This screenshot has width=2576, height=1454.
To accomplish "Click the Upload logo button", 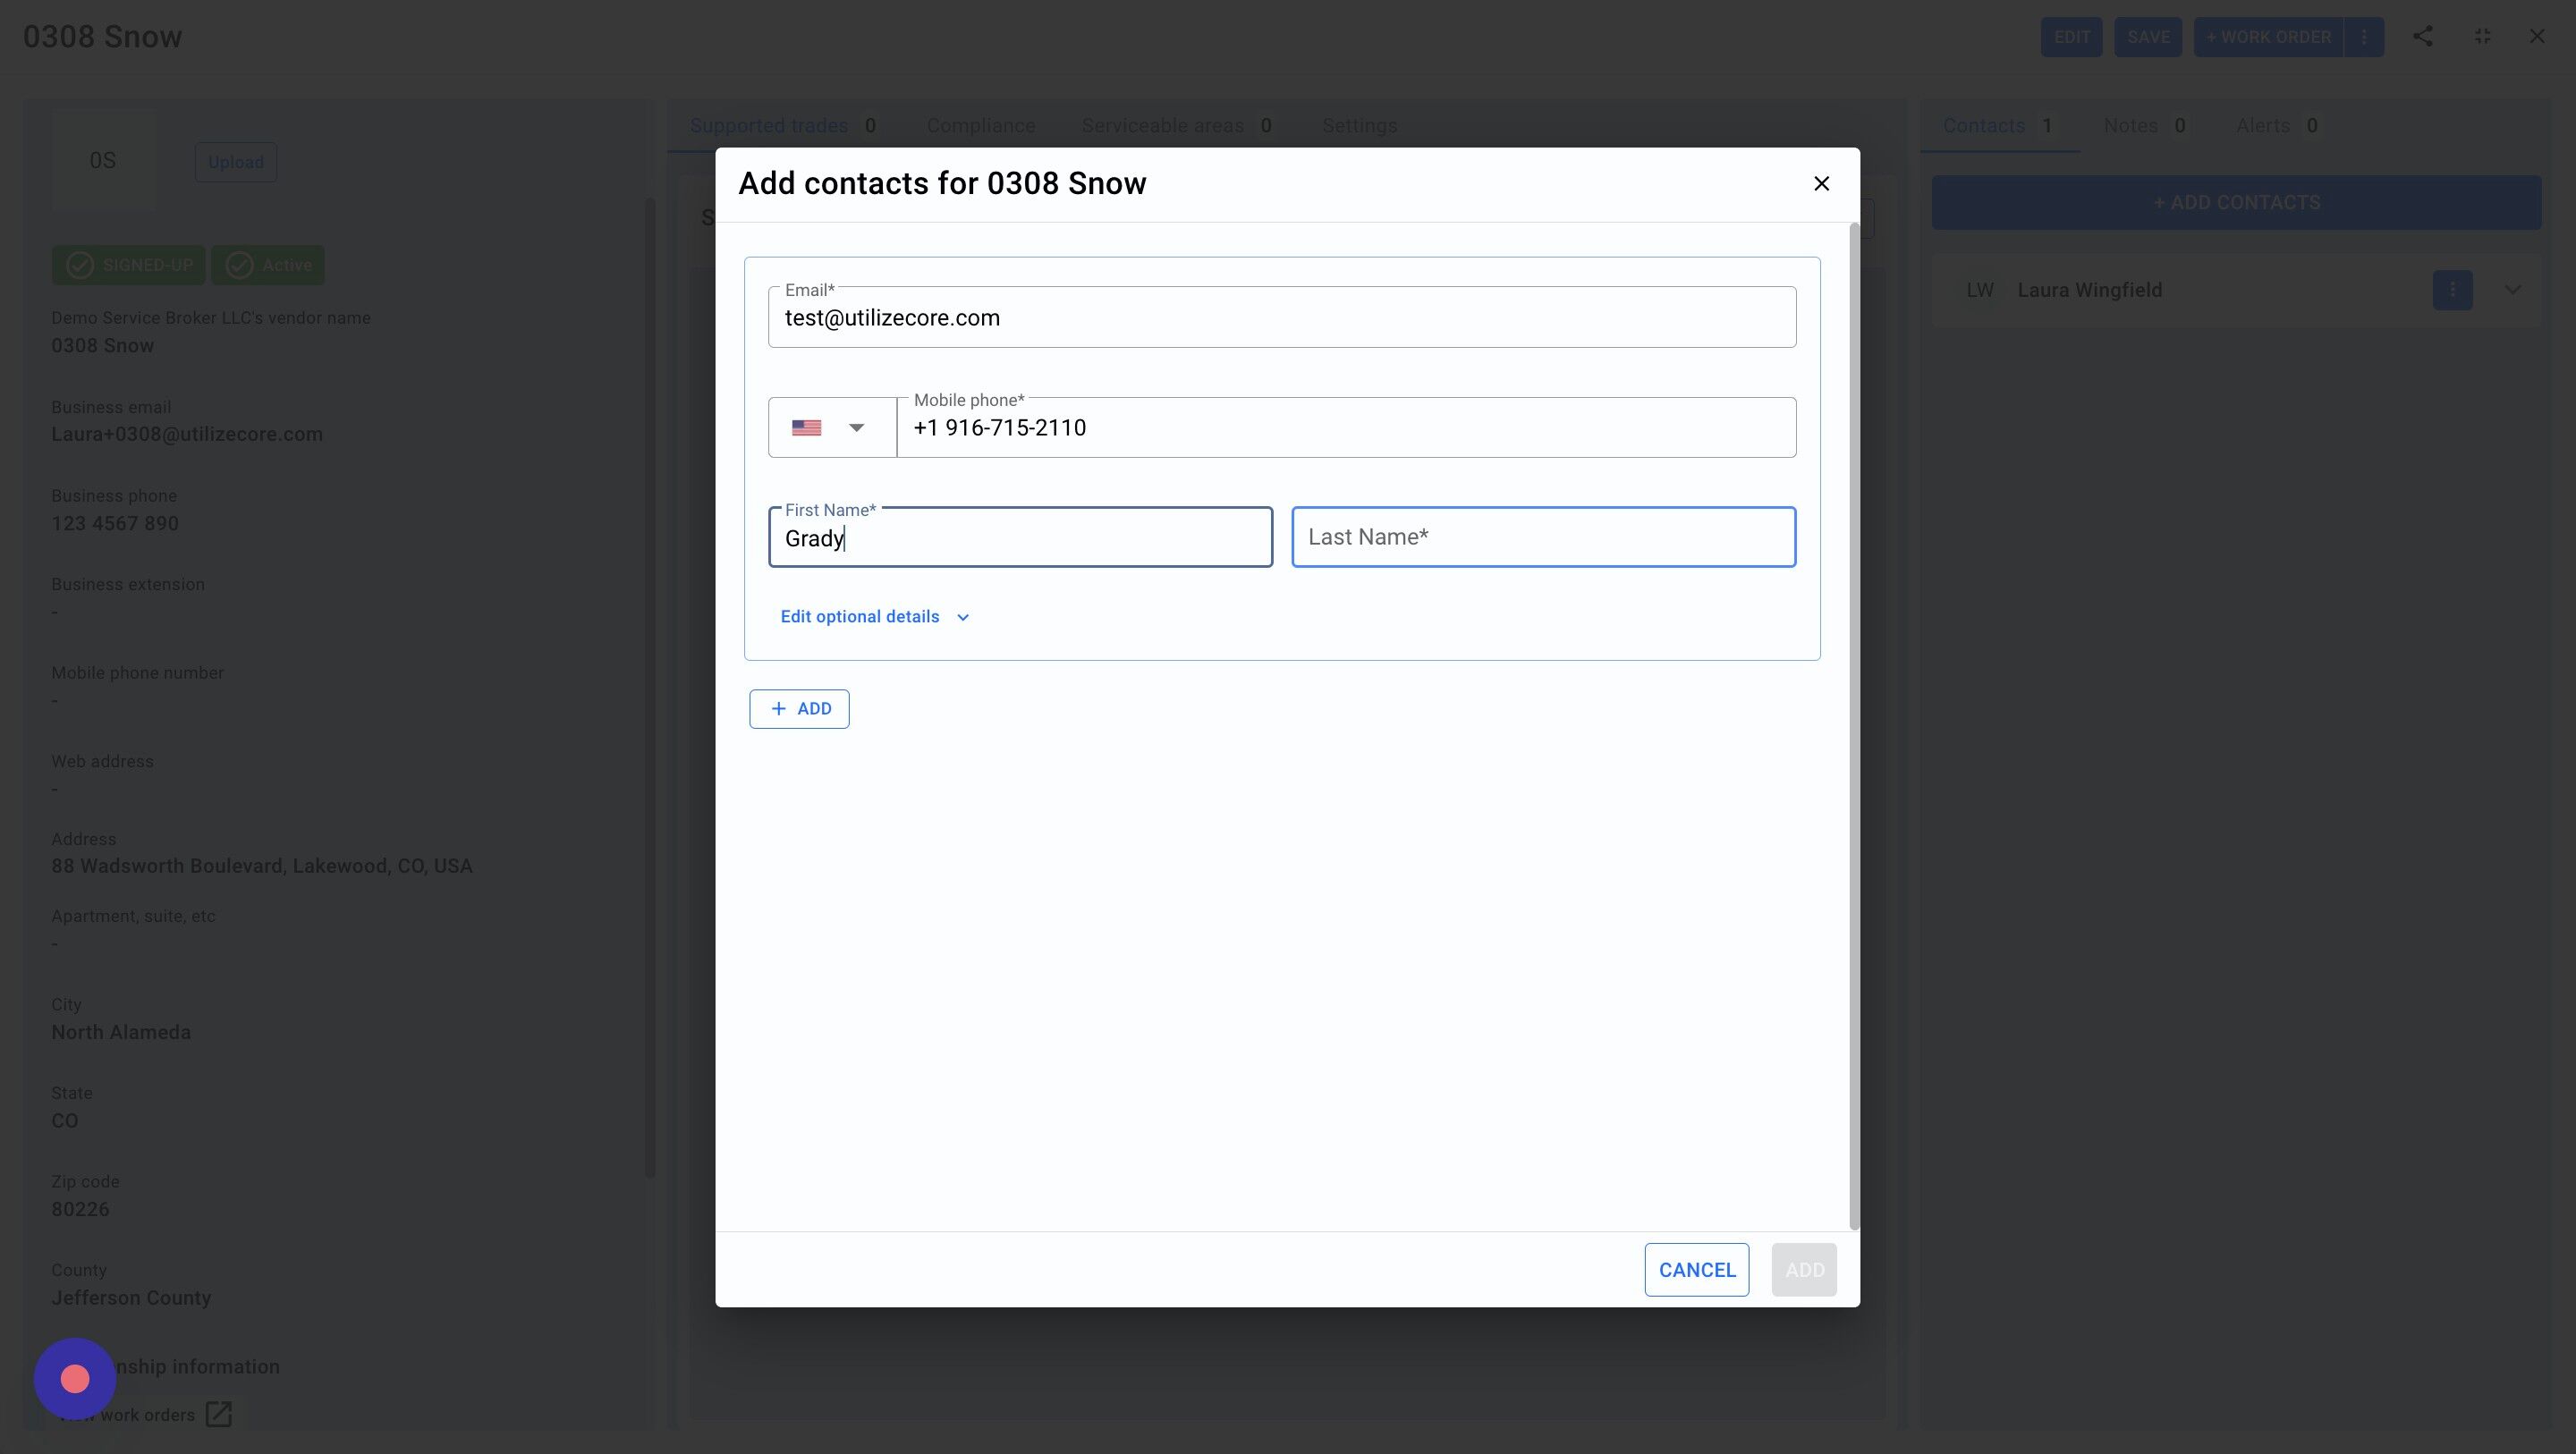I will pos(235,162).
